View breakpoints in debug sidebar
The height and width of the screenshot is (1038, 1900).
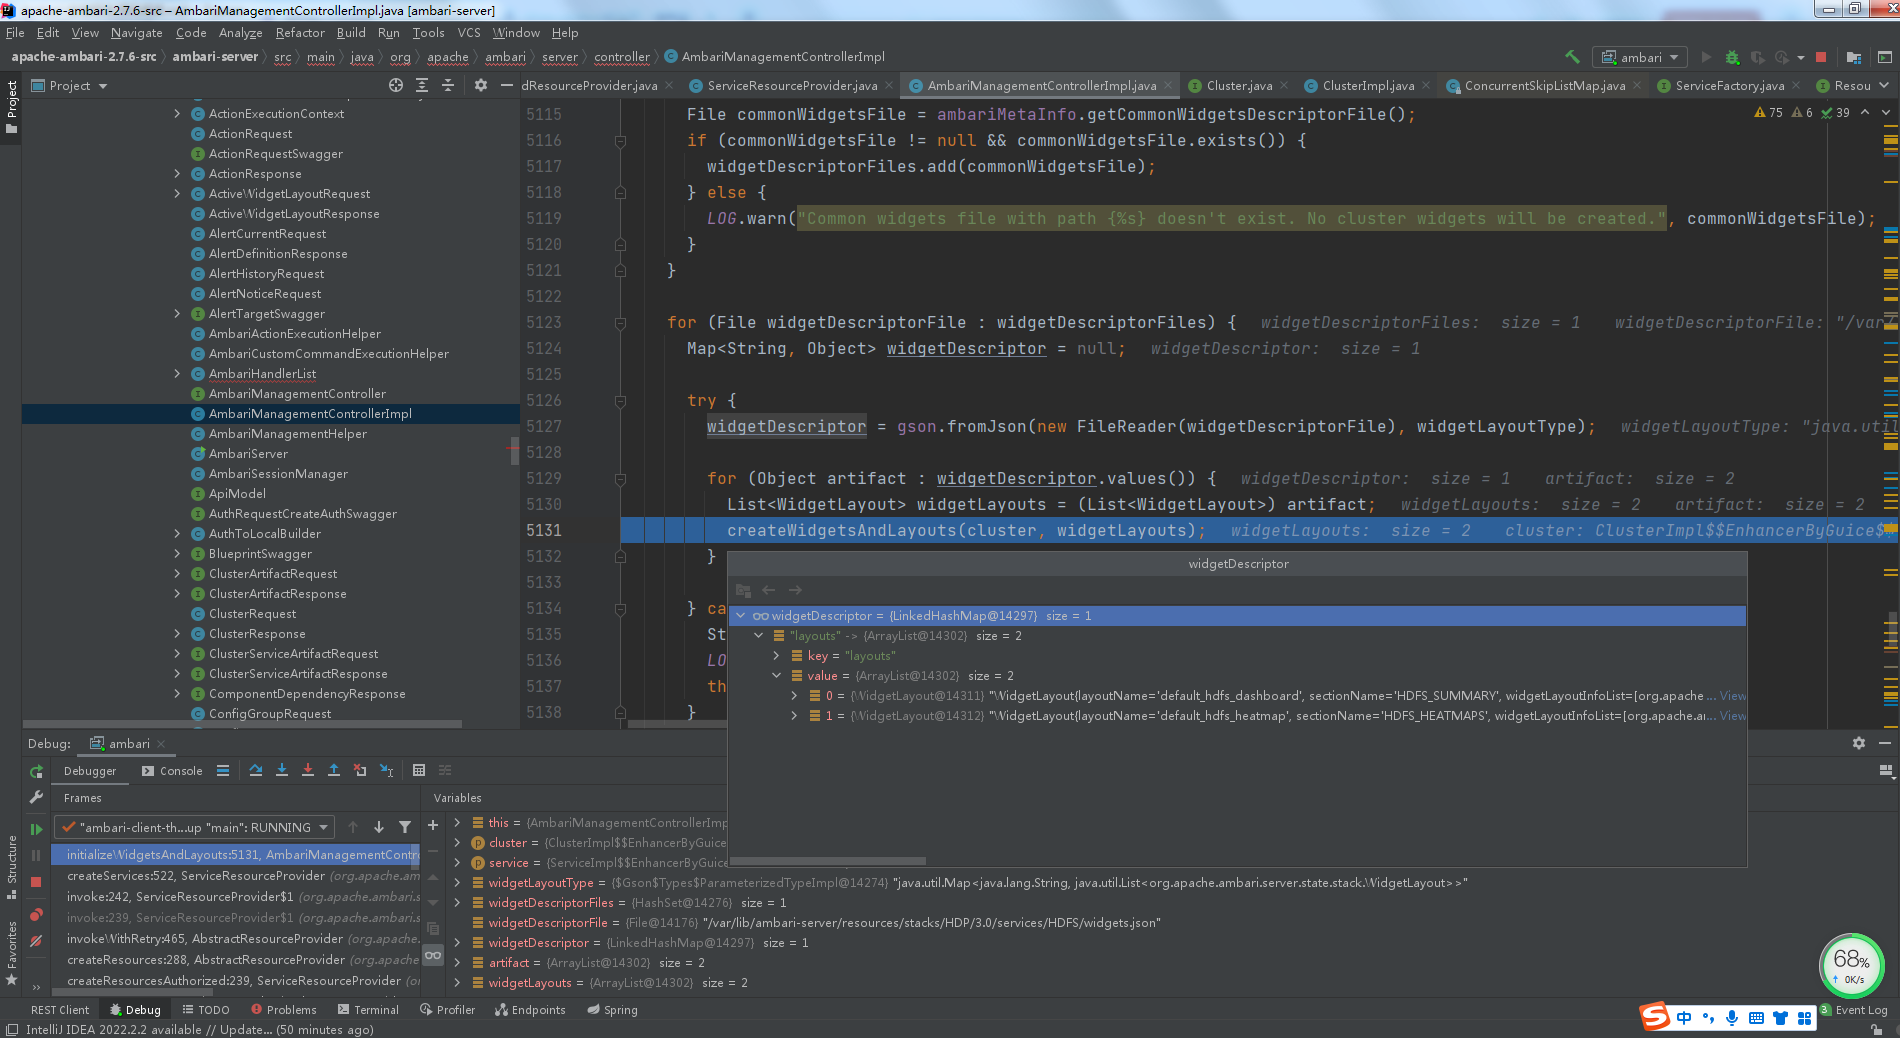pos(36,915)
